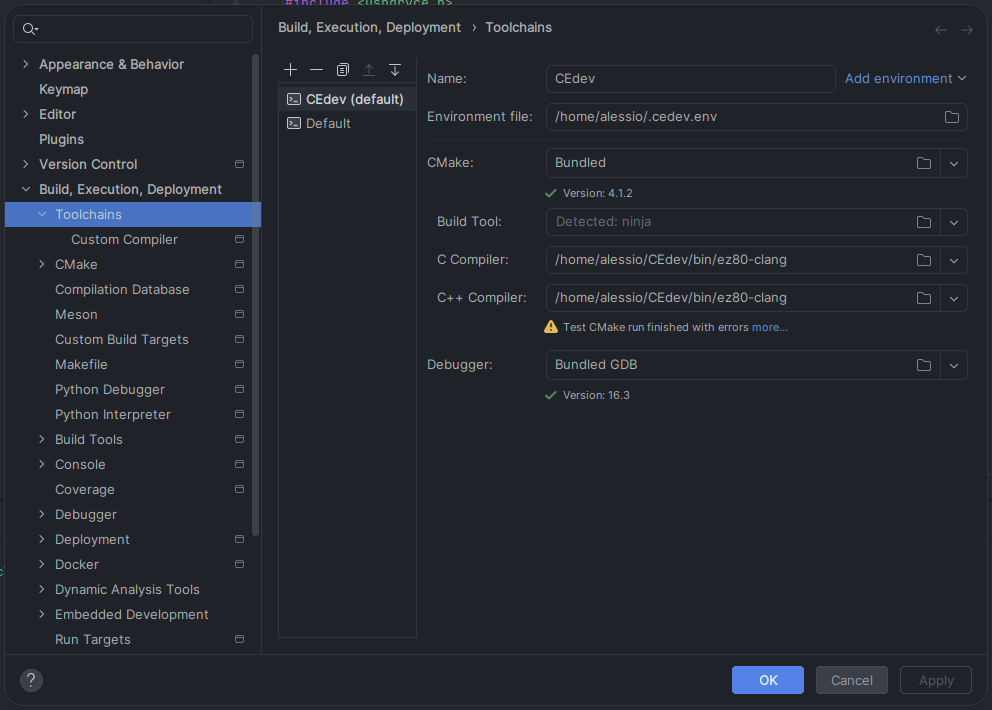Duplicate the CEdev toolchain via the copy icon
This screenshot has width=992, height=710.
click(x=342, y=69)
